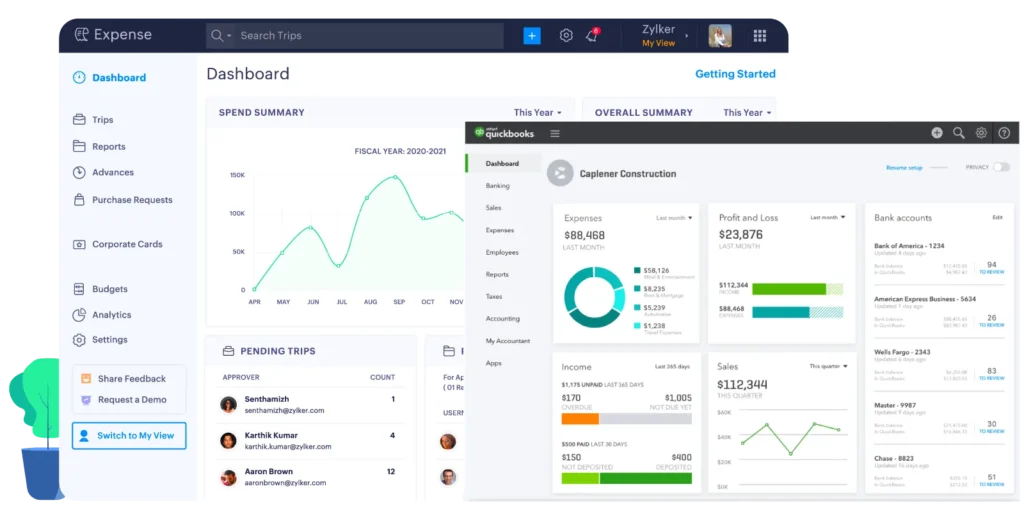Select Aaron Brown row in Pending Trips
Screen dimensions: 1024x519
tap(311, 477)
